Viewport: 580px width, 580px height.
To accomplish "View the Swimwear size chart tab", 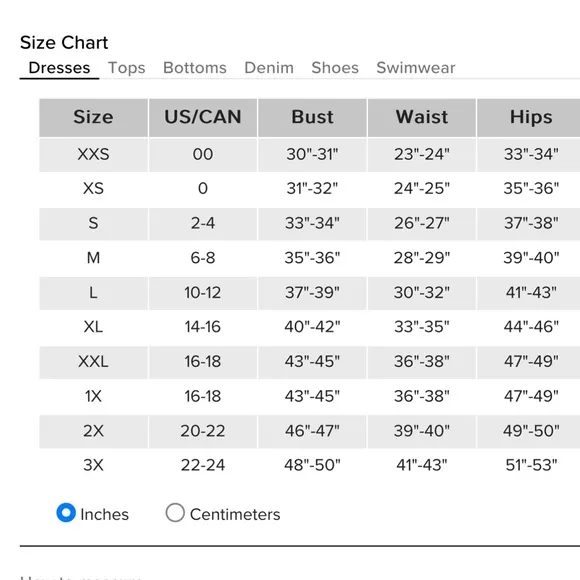I will click(416, 68).
